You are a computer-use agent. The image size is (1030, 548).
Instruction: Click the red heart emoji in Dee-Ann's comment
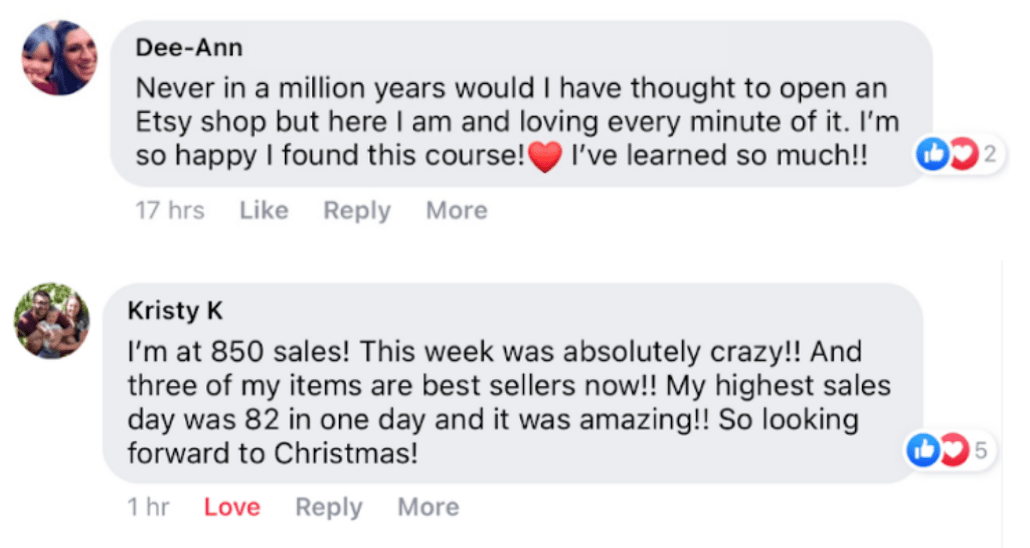tap(543, 157)
